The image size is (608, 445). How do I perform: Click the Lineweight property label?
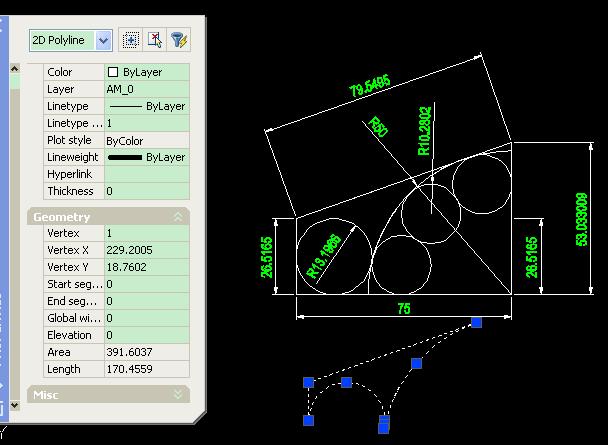[x=73, y=157]
